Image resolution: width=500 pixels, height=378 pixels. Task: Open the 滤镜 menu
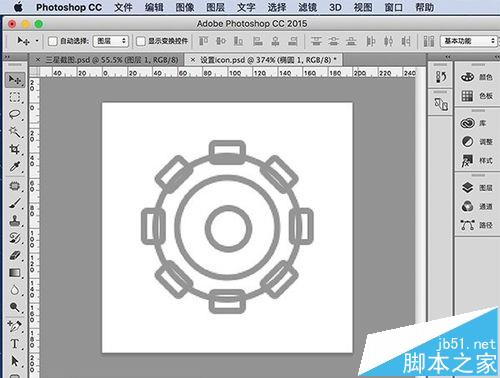coord(307,7)
